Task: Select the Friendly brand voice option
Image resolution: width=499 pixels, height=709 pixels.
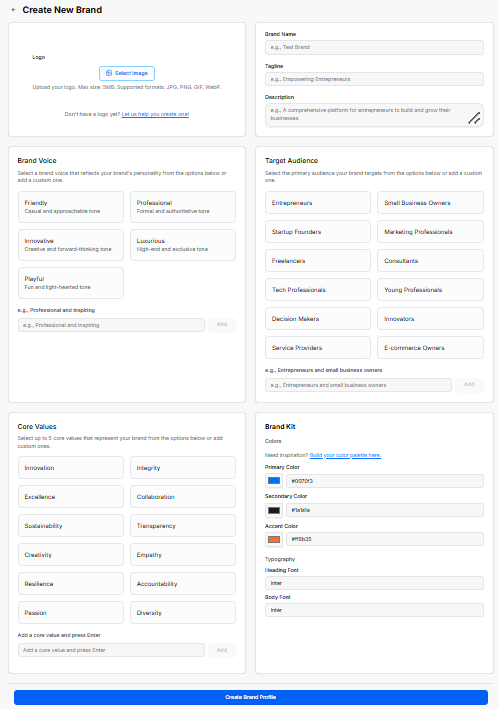Action: 71,207
